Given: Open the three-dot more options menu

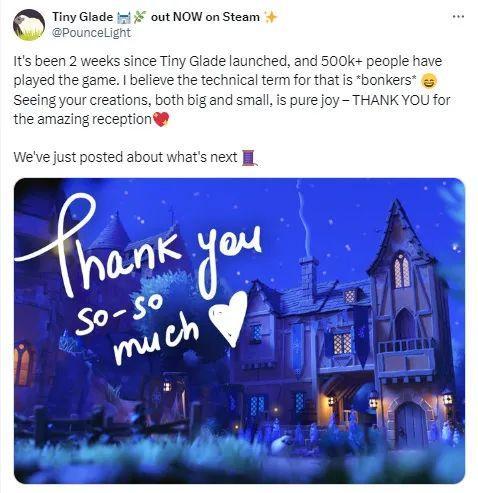Looking at the screenshot, I should 458,16.
